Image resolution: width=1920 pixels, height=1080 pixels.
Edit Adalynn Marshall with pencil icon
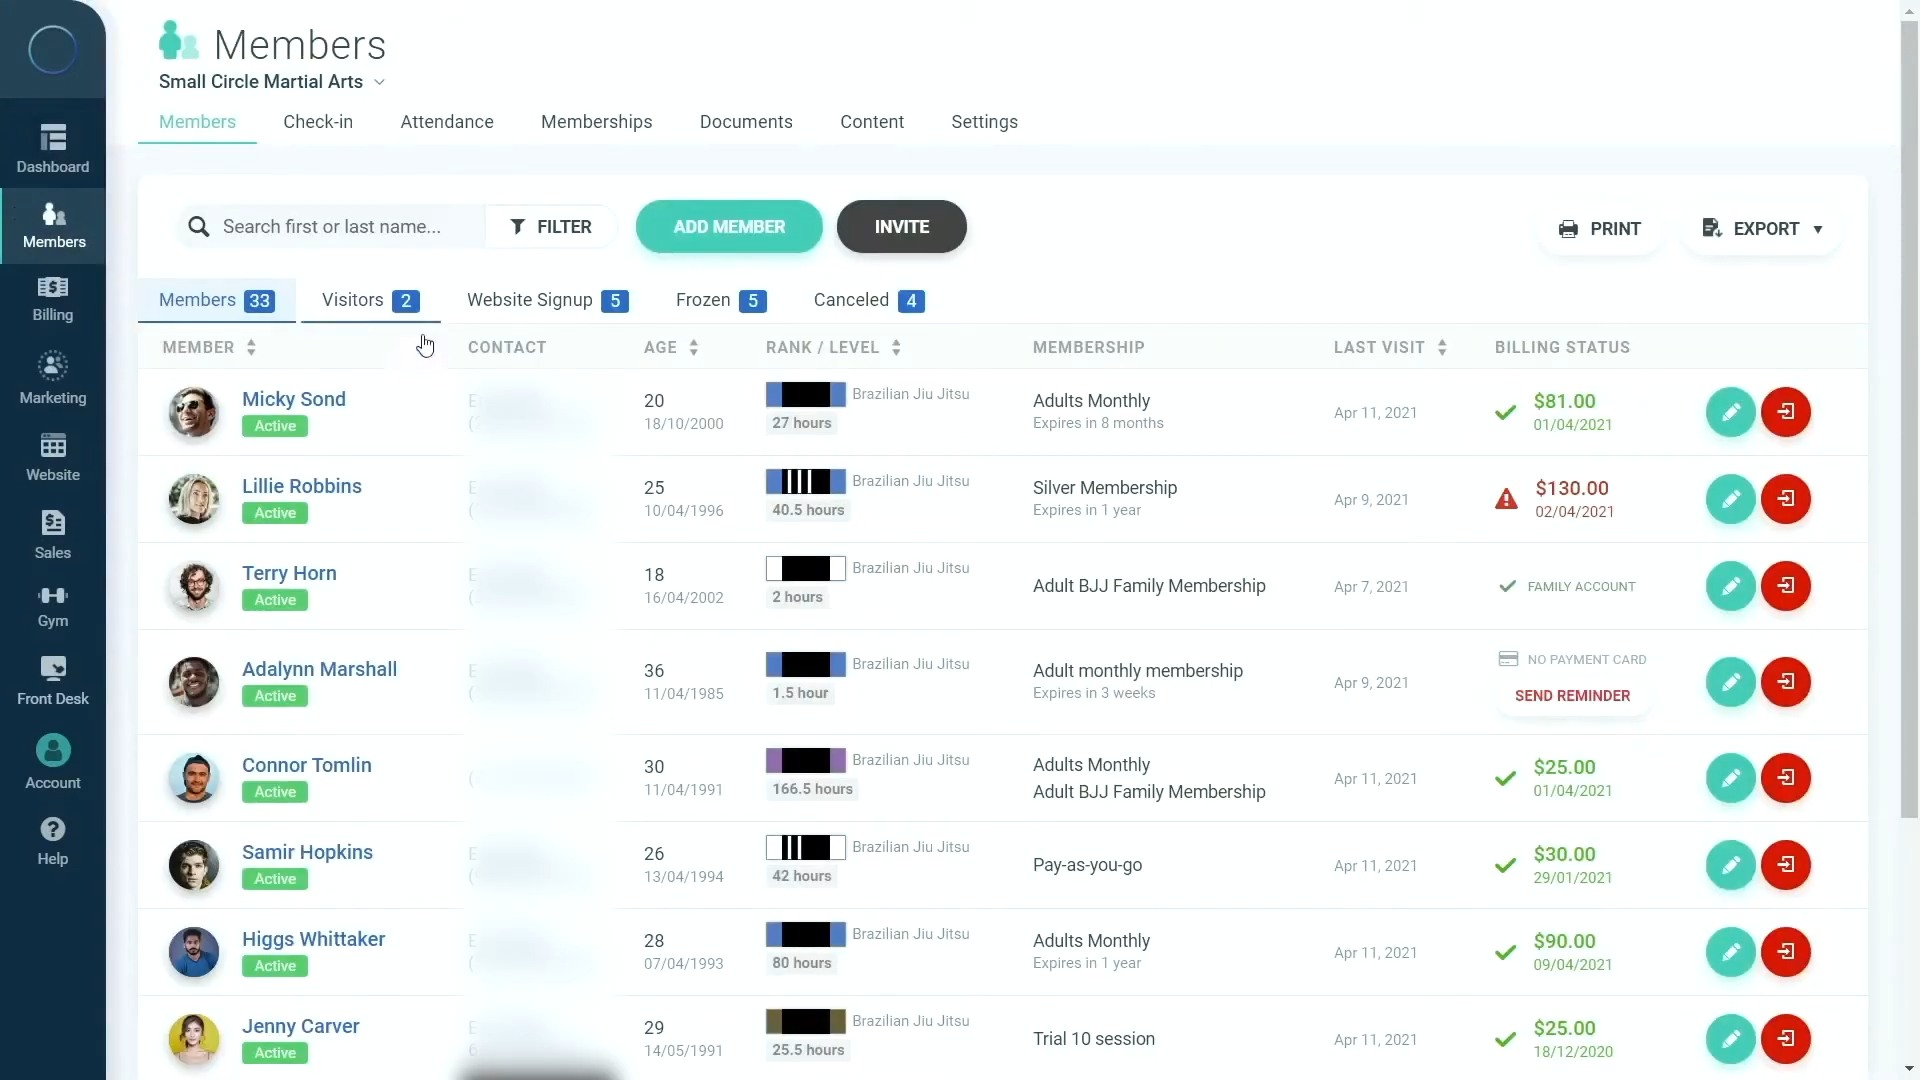point(1730,682)
